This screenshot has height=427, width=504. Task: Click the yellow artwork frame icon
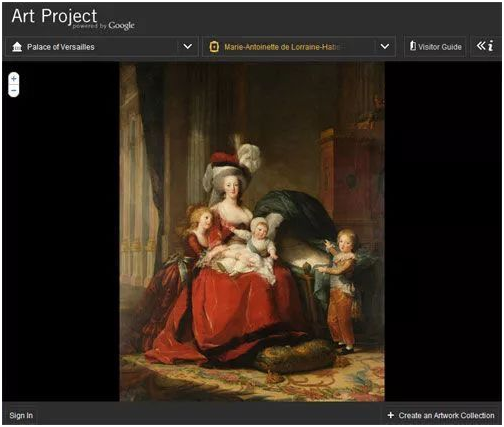pos(214,47)
